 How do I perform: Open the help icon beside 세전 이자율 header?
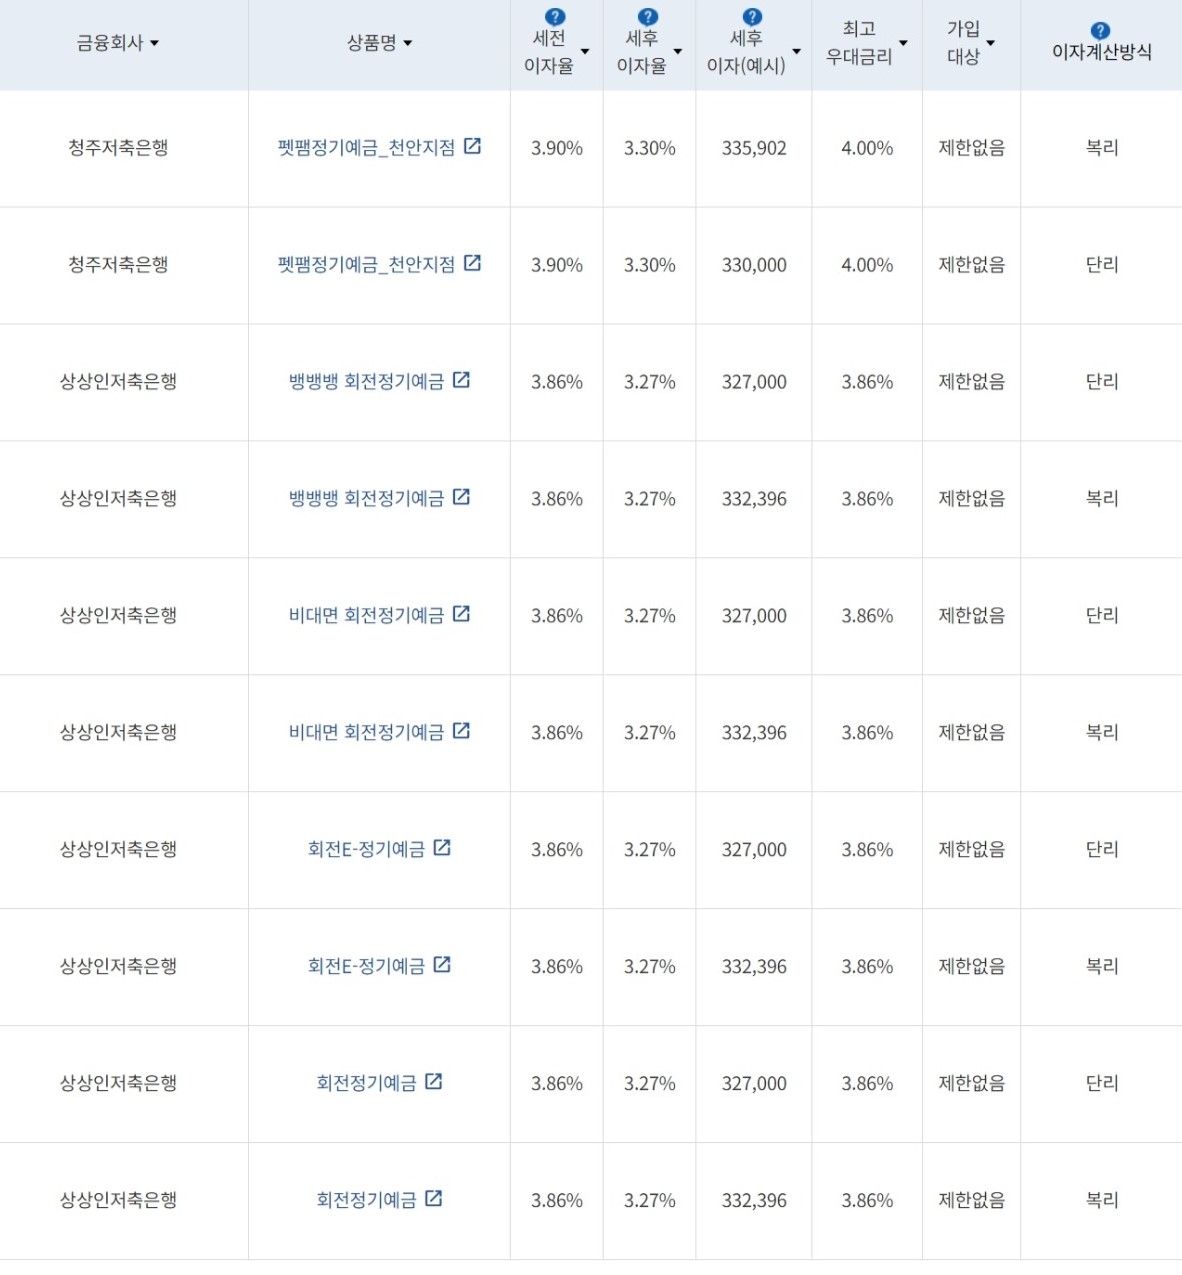coord(555,16)
